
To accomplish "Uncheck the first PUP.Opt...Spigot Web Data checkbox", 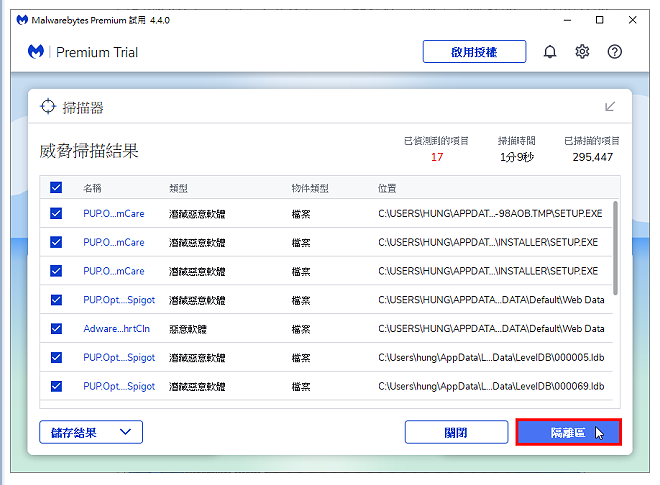I will click(56, 300).
